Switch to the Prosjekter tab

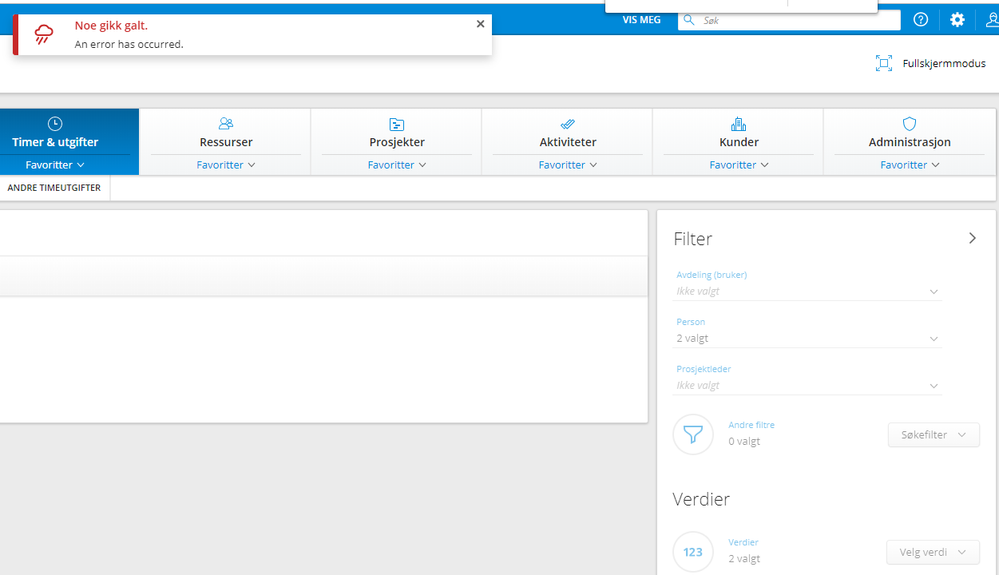click(396, 142)
